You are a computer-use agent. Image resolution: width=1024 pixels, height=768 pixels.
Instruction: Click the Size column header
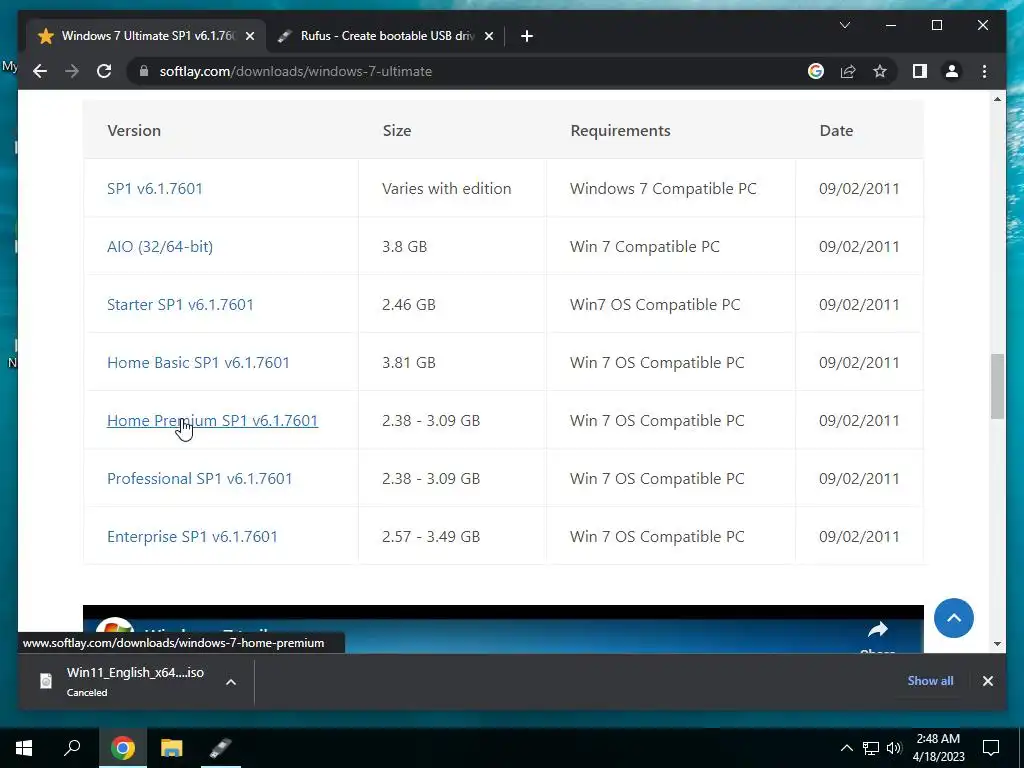(396, 131)
